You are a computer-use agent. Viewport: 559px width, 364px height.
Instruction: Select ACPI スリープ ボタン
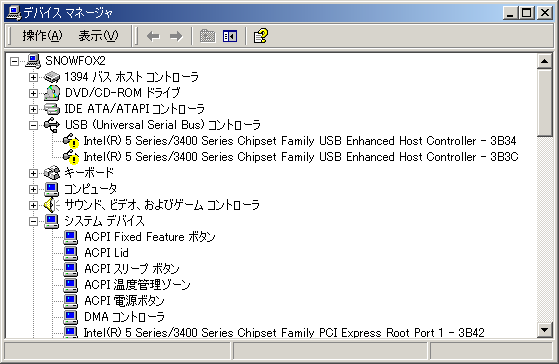(x=132, y=269)
